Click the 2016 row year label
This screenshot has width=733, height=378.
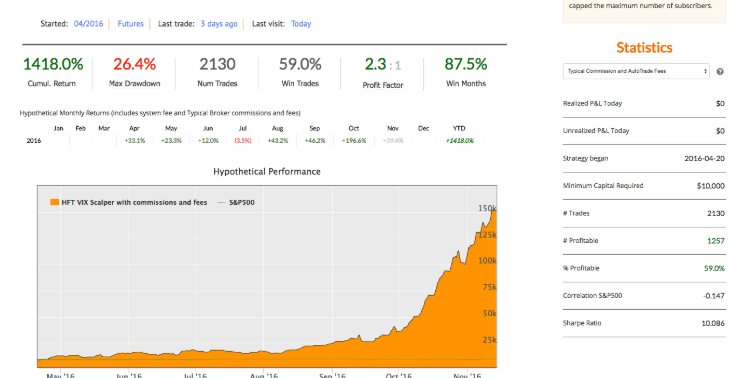pos(34,141)
